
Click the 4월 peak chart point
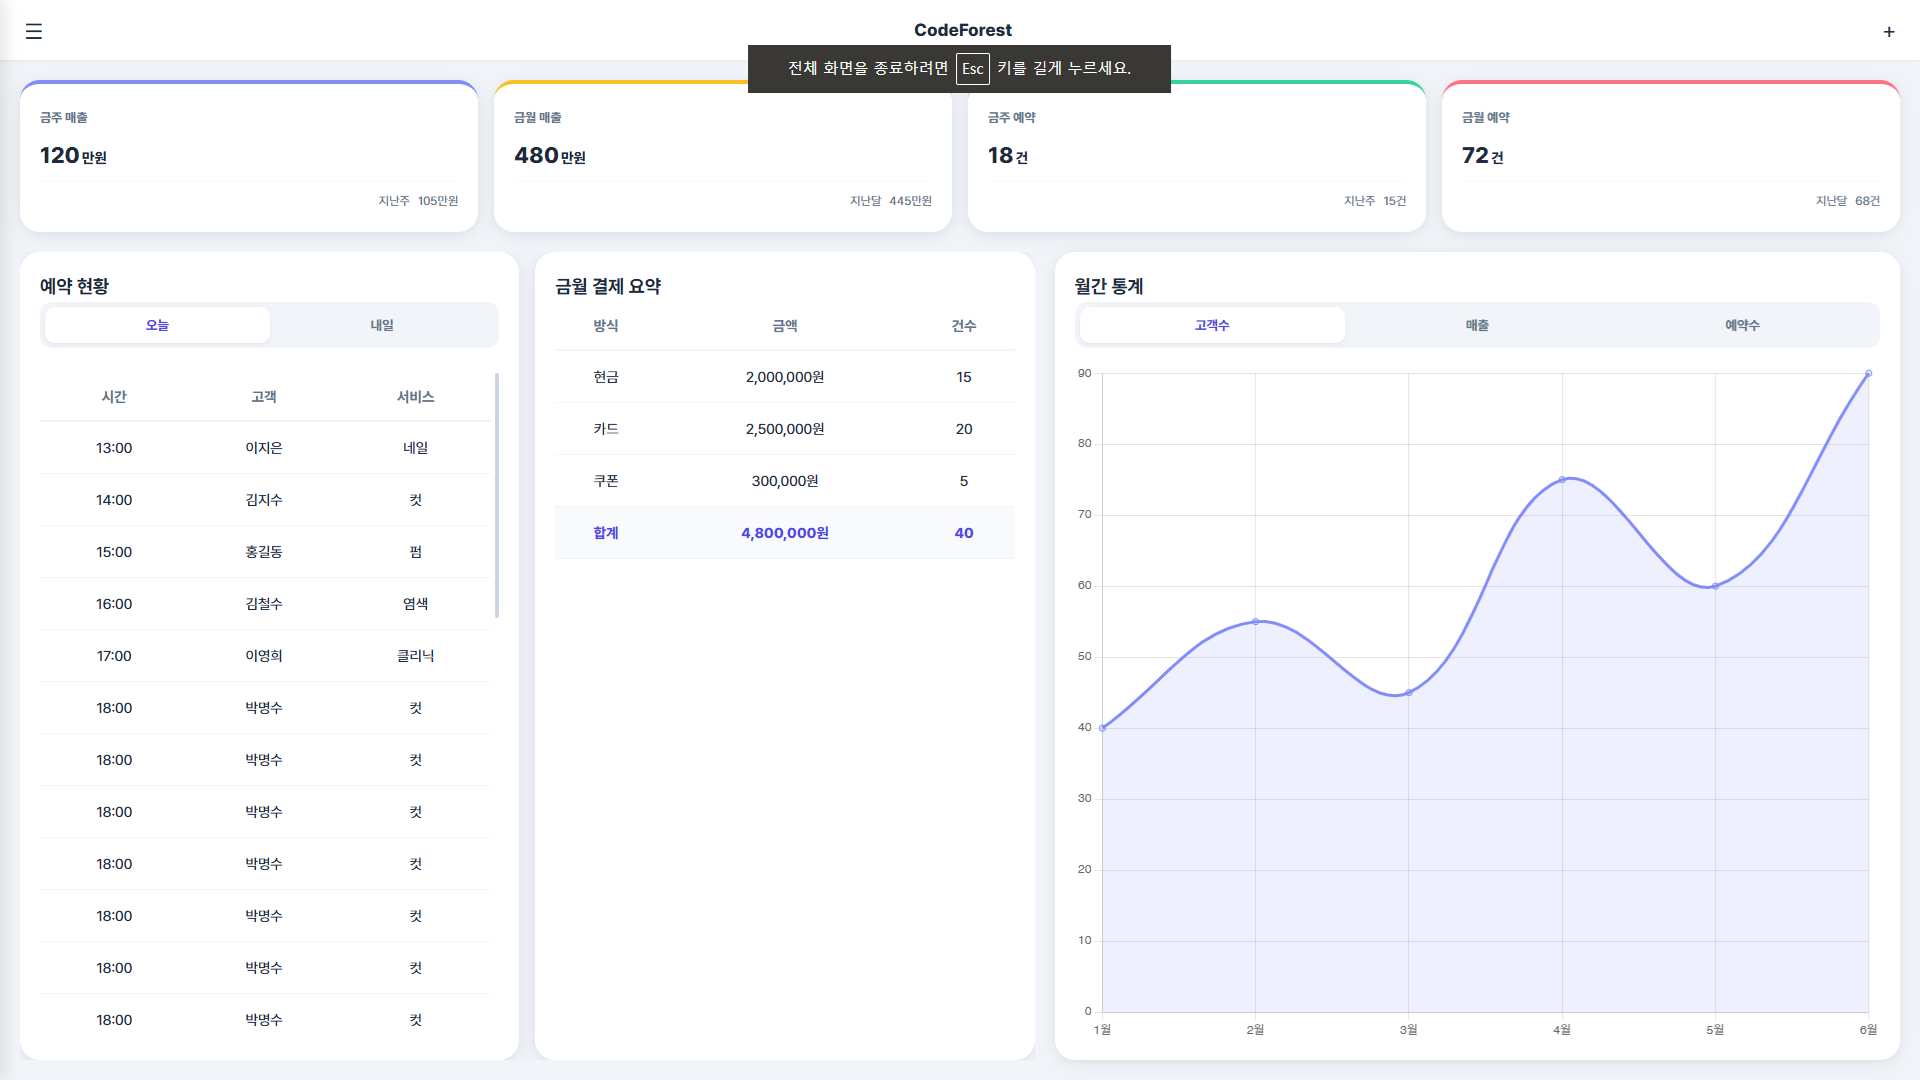(1562, 480)
